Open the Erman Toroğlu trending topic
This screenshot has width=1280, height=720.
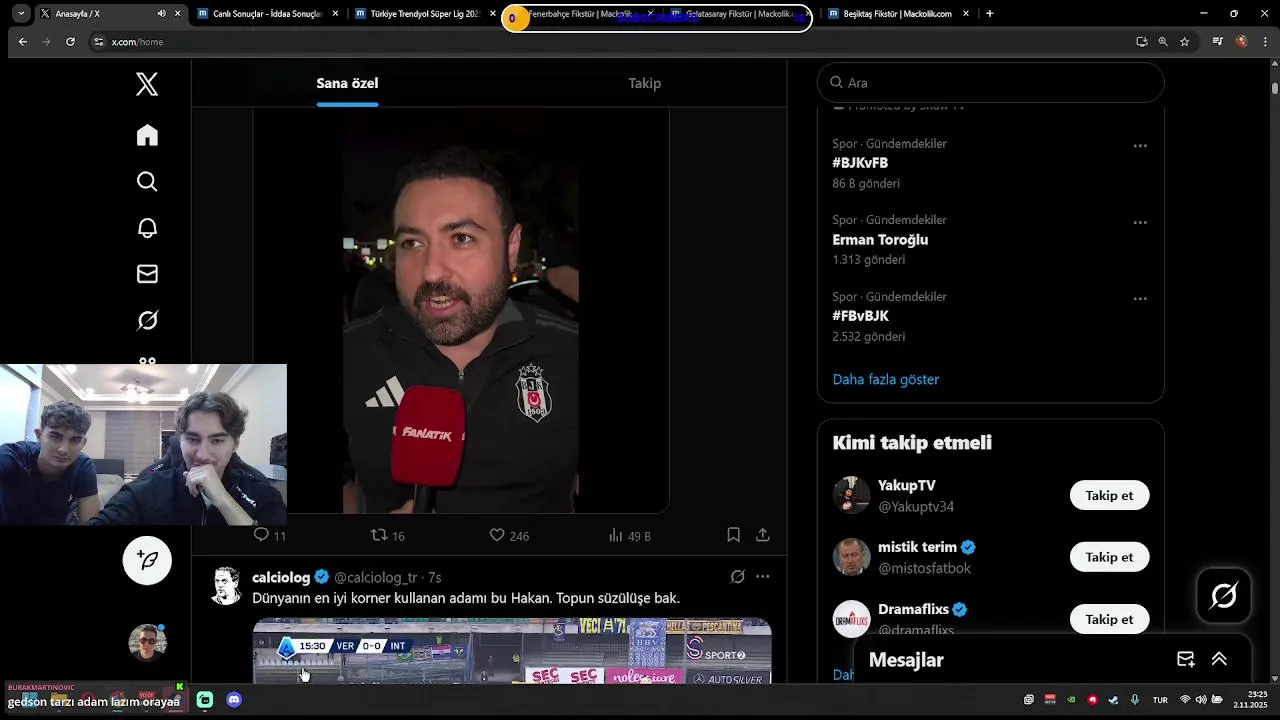coord(880,240)
